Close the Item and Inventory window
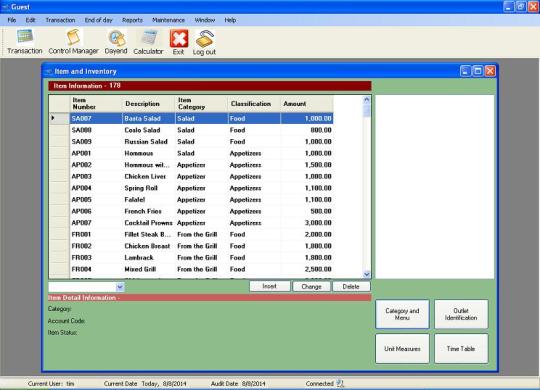 pos(490,71)
